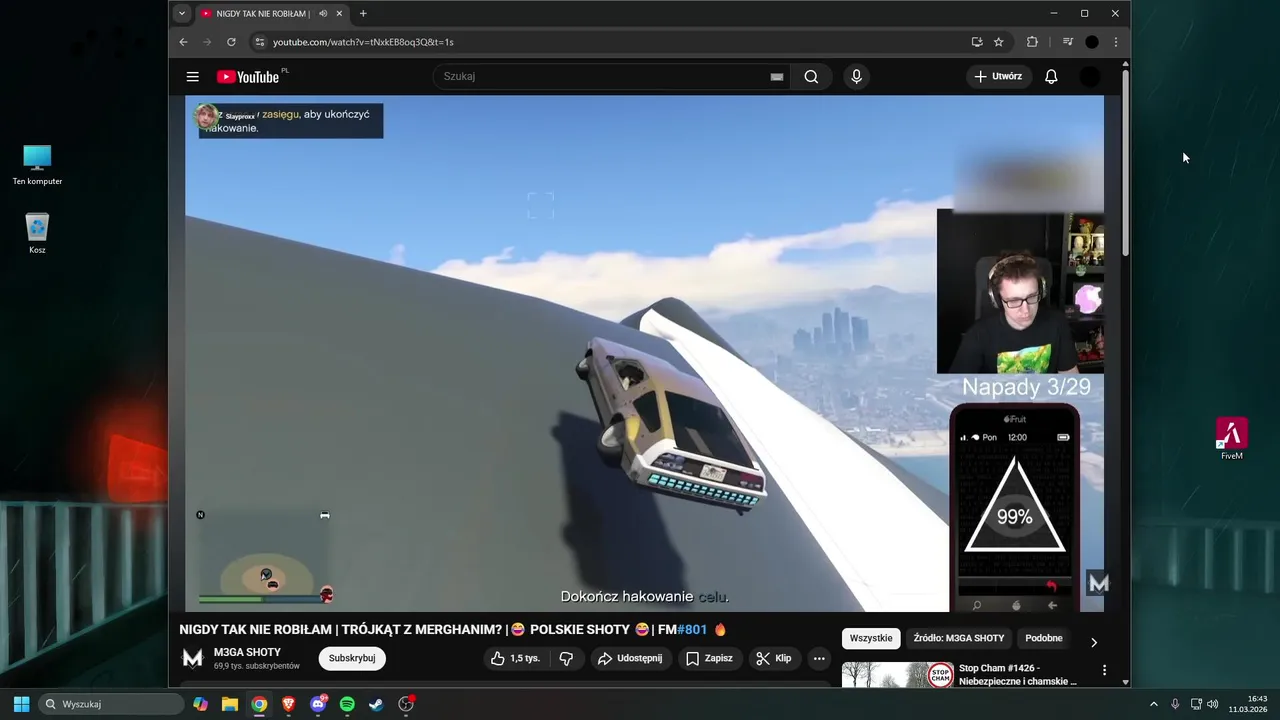Select the NIGDY TAK NIE ROBIŁAM browser tab
Viewport: 1280px width, 720px height.
tap(263, 14)
